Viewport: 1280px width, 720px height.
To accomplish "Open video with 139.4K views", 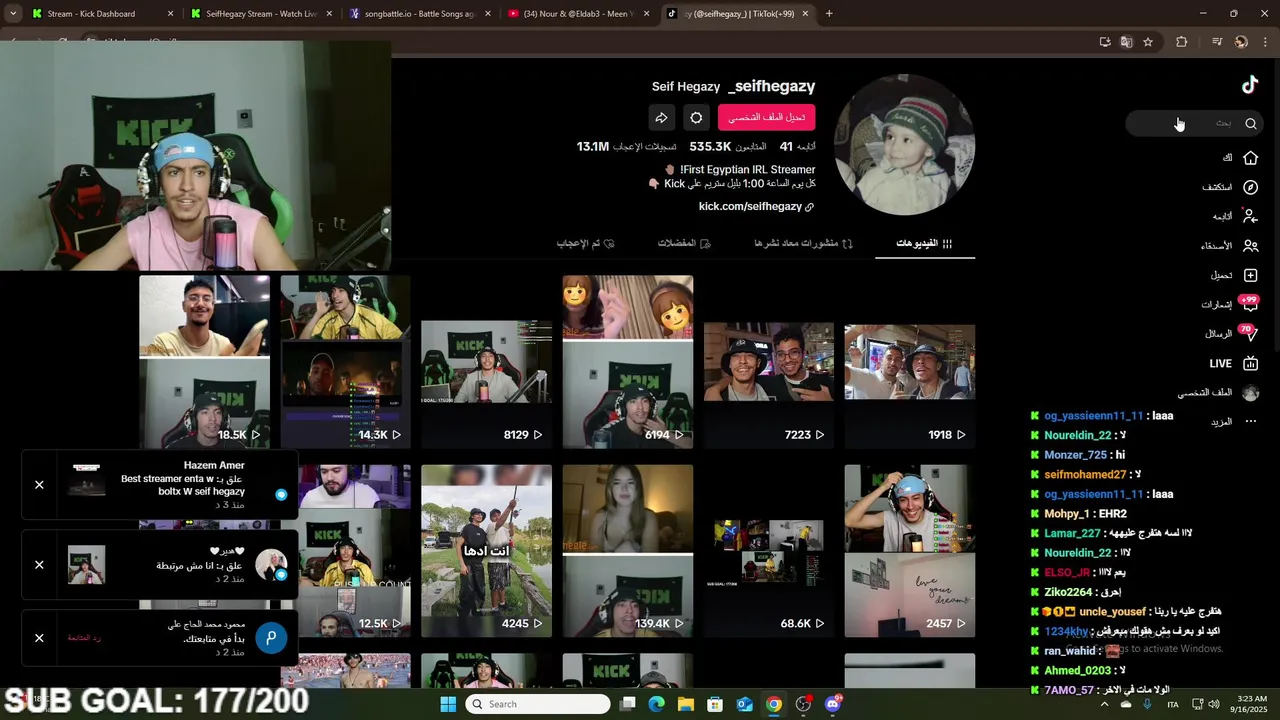I will tap(628, 551).
